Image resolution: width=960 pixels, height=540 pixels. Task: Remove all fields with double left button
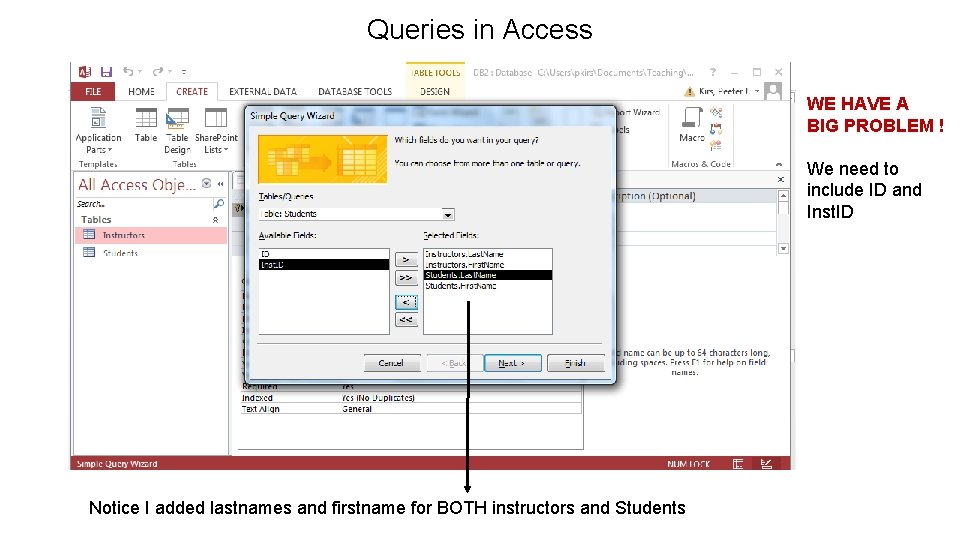point(406,320)
